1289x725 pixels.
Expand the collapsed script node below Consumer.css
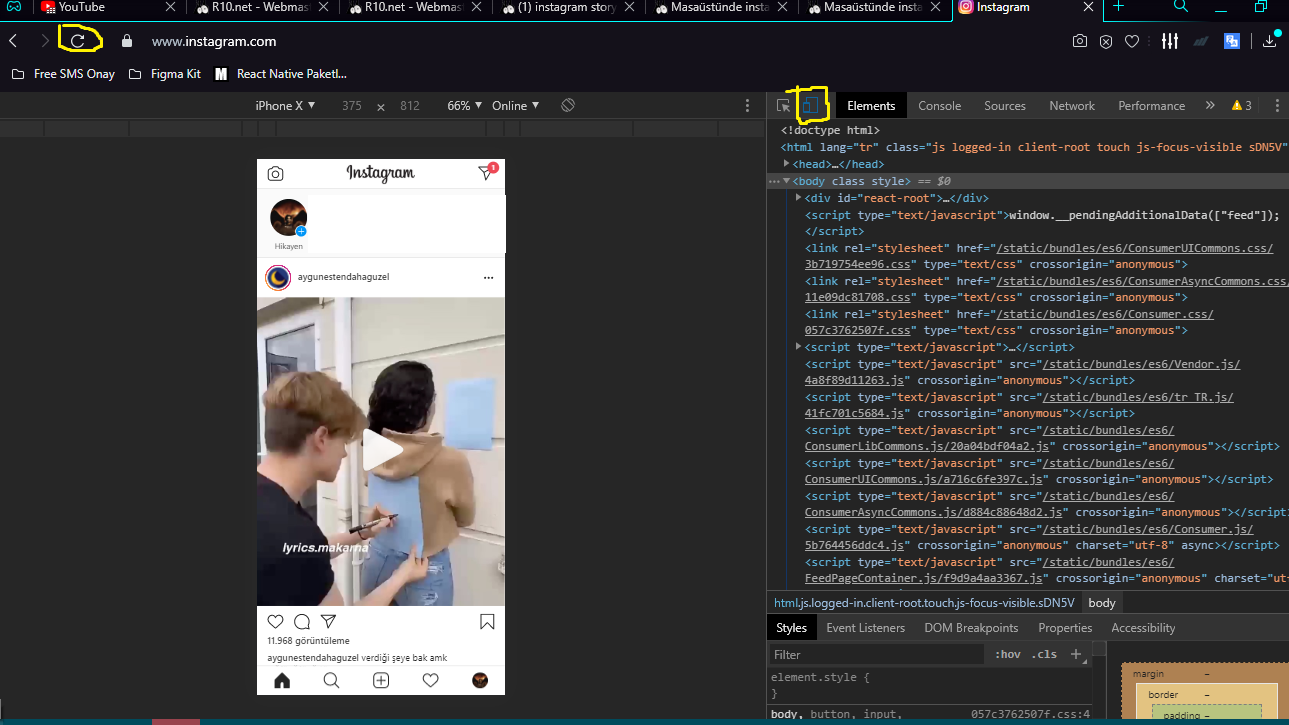799,346
